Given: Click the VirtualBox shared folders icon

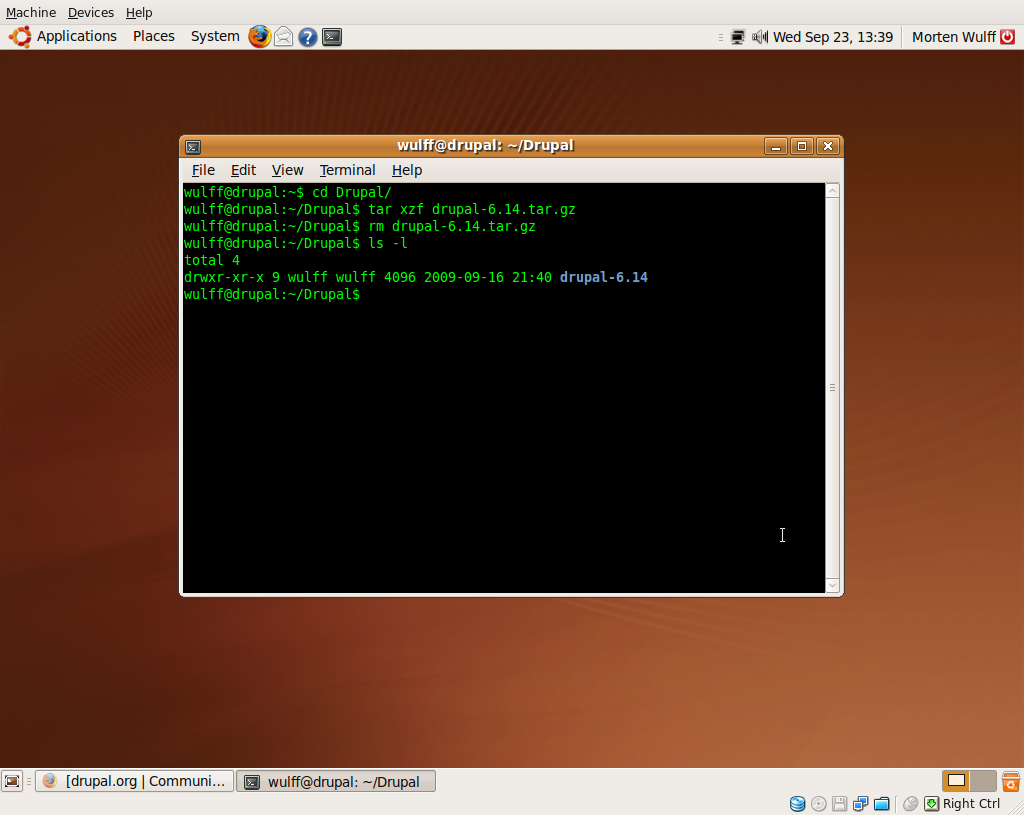Looking at the screenshot, I should coord(882,804).
